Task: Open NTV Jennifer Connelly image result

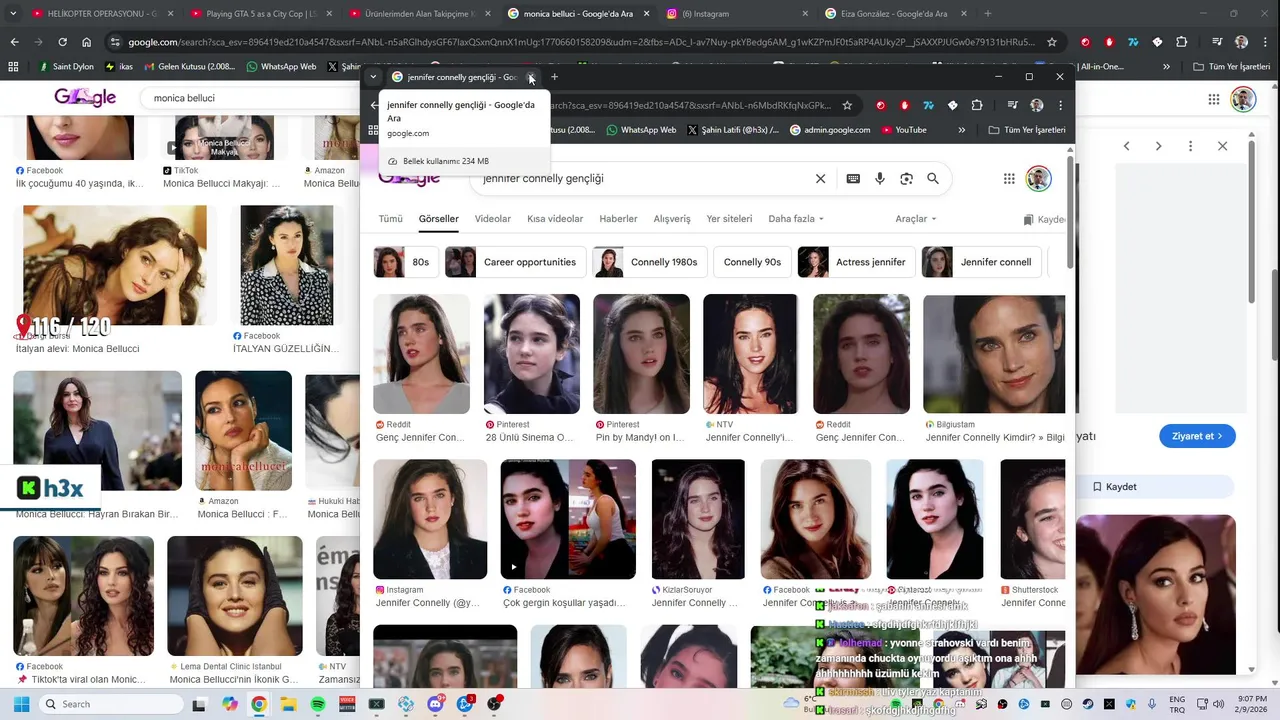Action: coord(750,354)
